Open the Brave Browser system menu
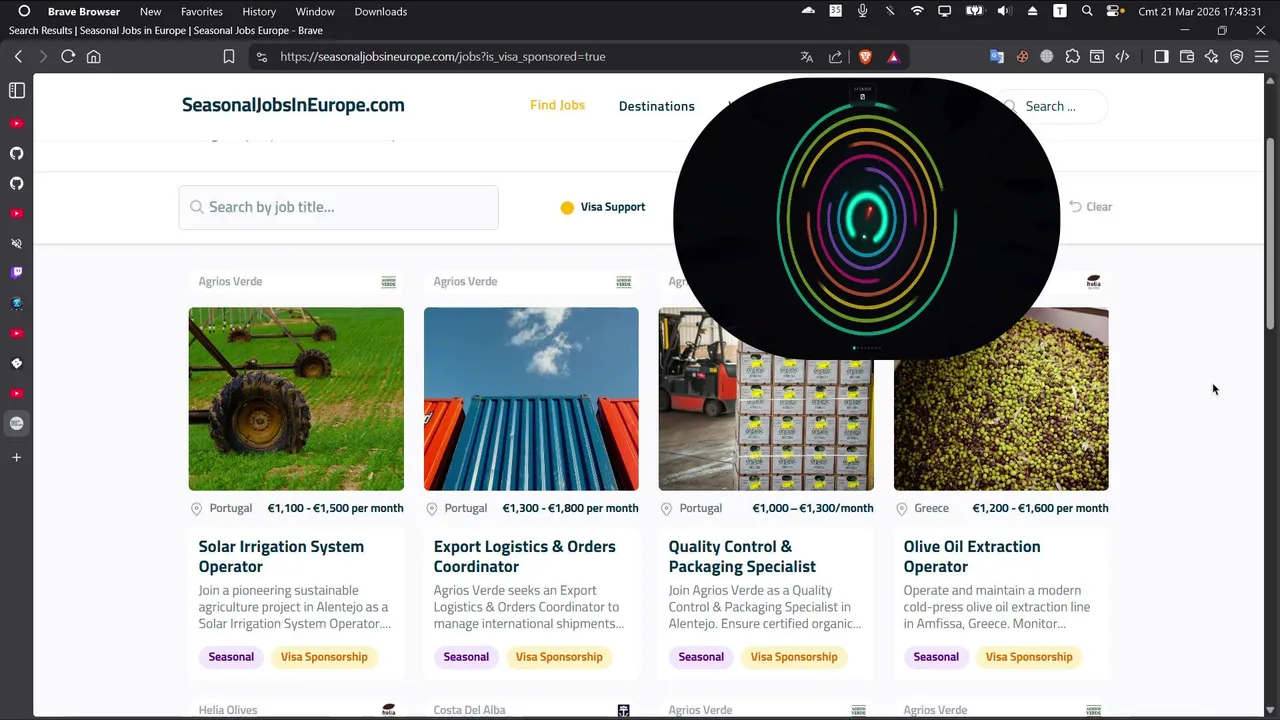 click(84, 12)
